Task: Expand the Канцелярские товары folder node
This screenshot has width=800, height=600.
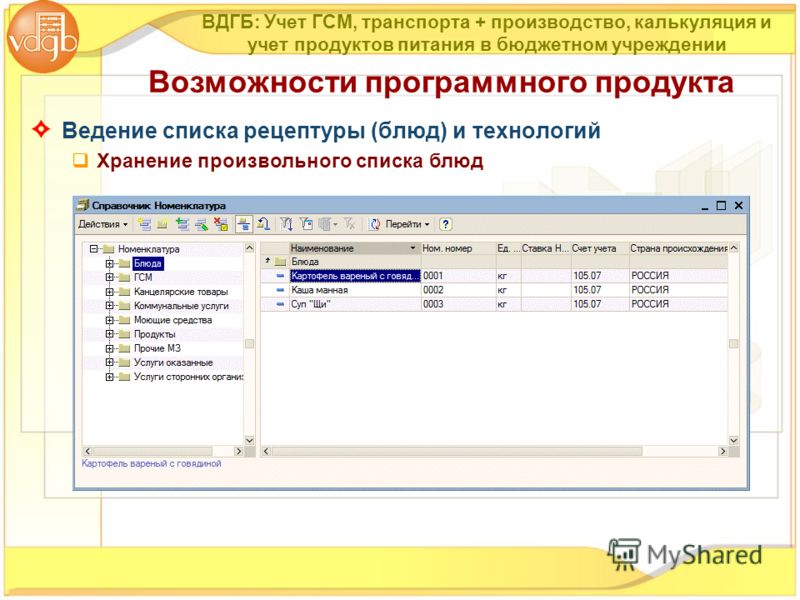Action: [109, 292]
